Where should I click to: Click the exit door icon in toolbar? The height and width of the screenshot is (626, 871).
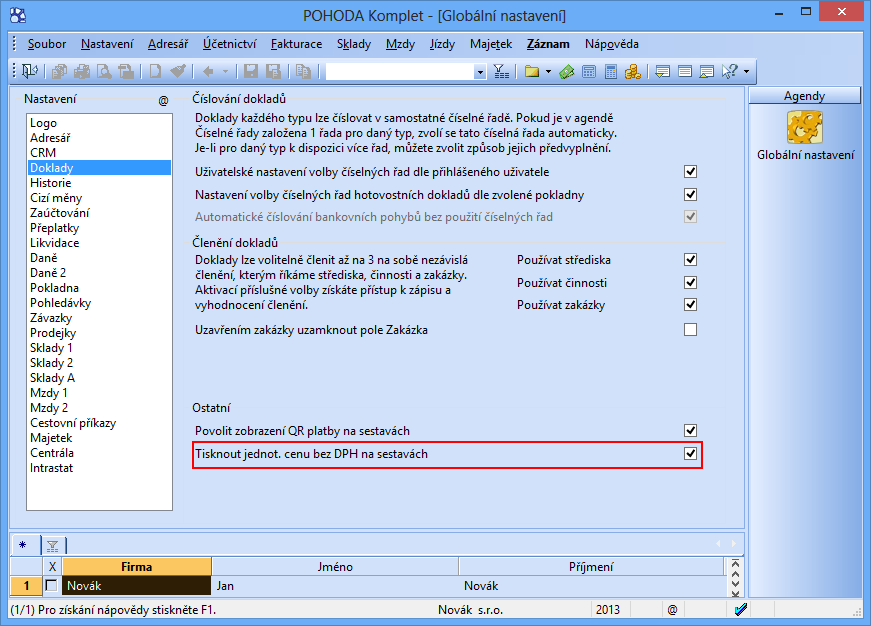(30, 71)
